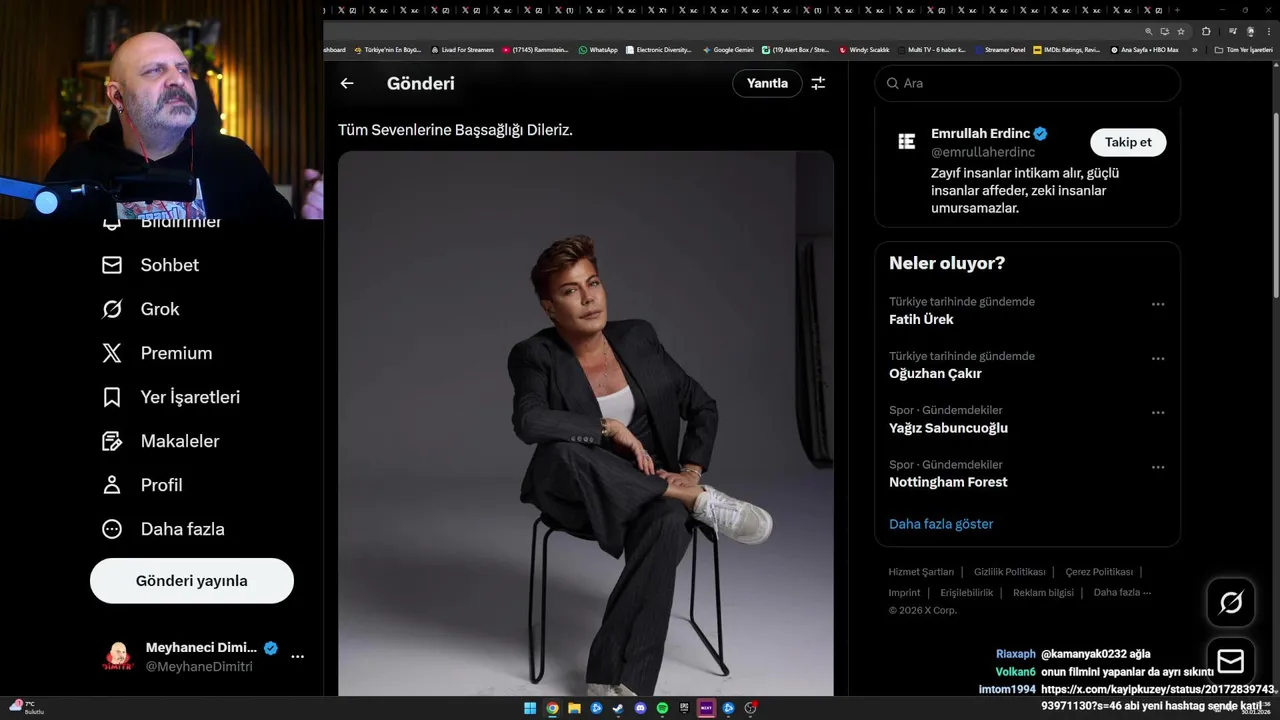Open options for Fatih Ürek trend
The width and height of the screenshot is (1280, 720).
[x=1158, y=304]
